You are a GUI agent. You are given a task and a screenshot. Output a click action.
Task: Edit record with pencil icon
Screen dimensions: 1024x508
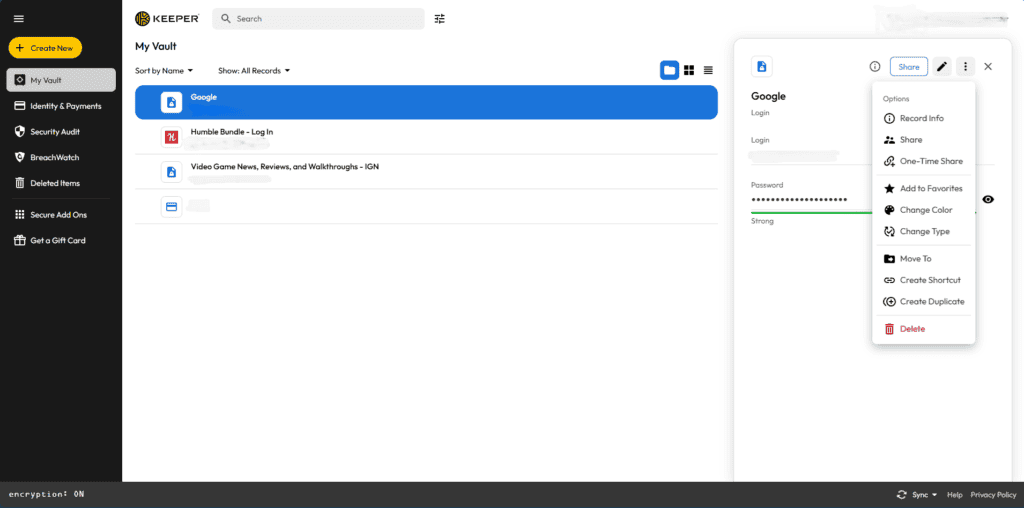942,67
